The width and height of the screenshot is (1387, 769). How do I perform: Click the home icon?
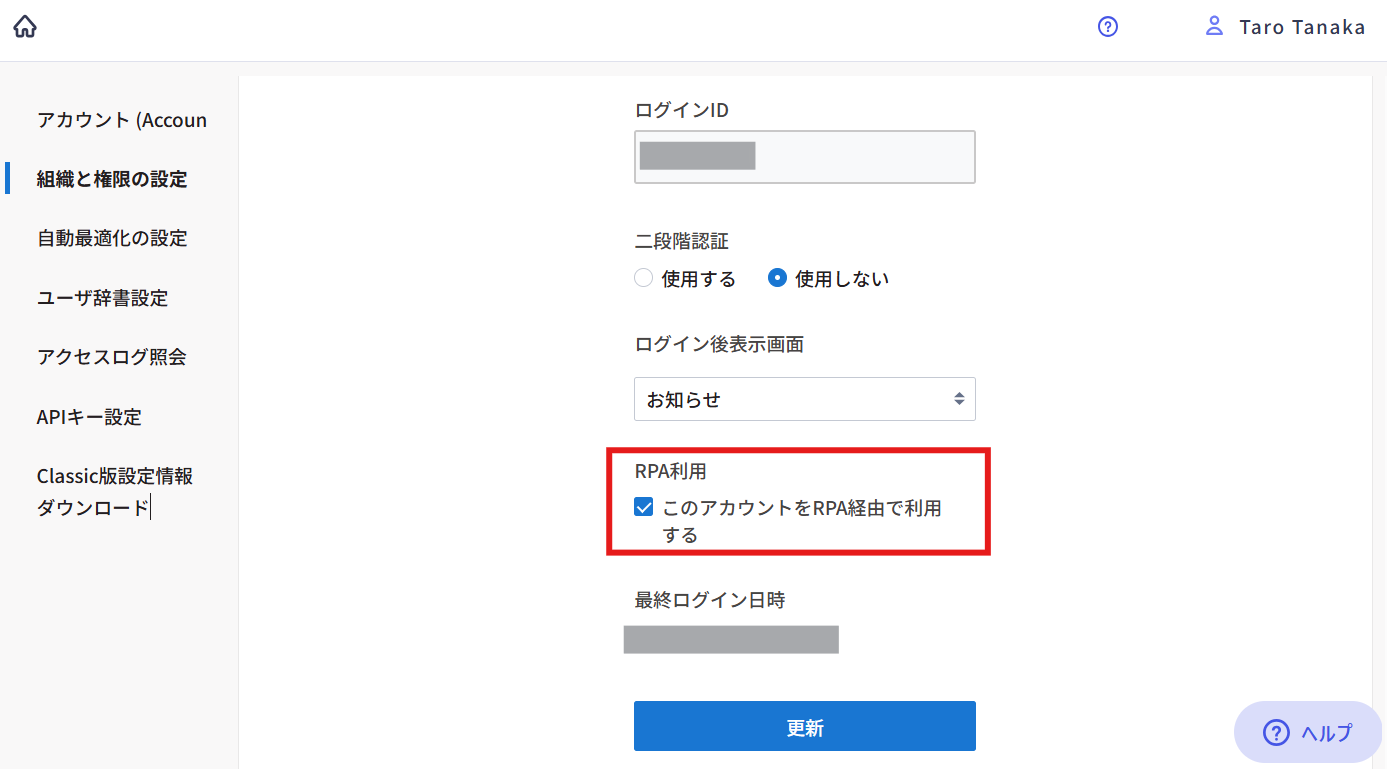tap(25, 27)
